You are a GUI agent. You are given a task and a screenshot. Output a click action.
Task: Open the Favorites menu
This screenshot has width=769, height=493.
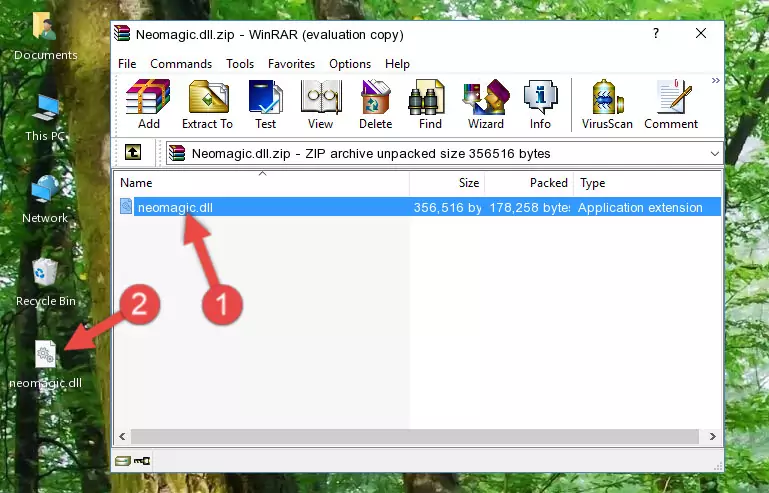pyautogui.click(x=291, y=64)
